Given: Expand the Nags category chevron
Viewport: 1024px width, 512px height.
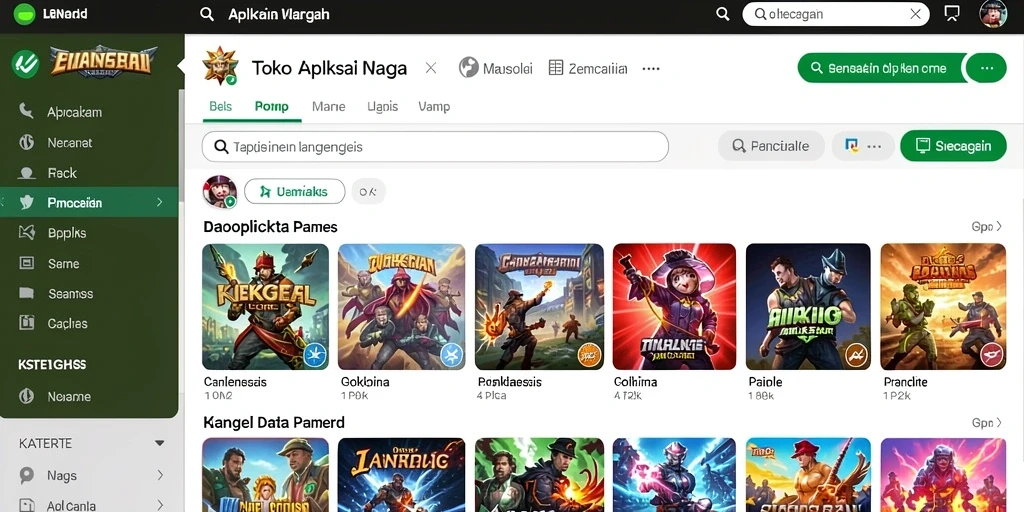Looking at the screenshot, I should (159, 475).
